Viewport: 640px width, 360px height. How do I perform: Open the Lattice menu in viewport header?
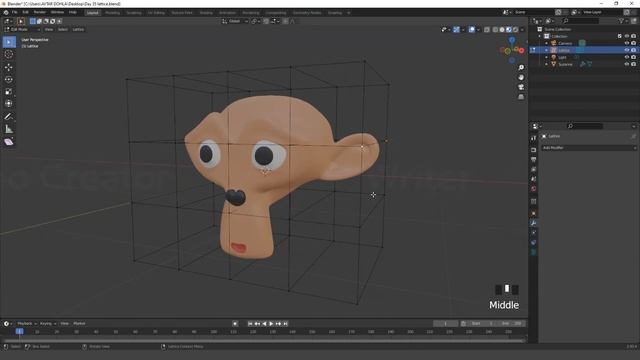tap(78, 29)
